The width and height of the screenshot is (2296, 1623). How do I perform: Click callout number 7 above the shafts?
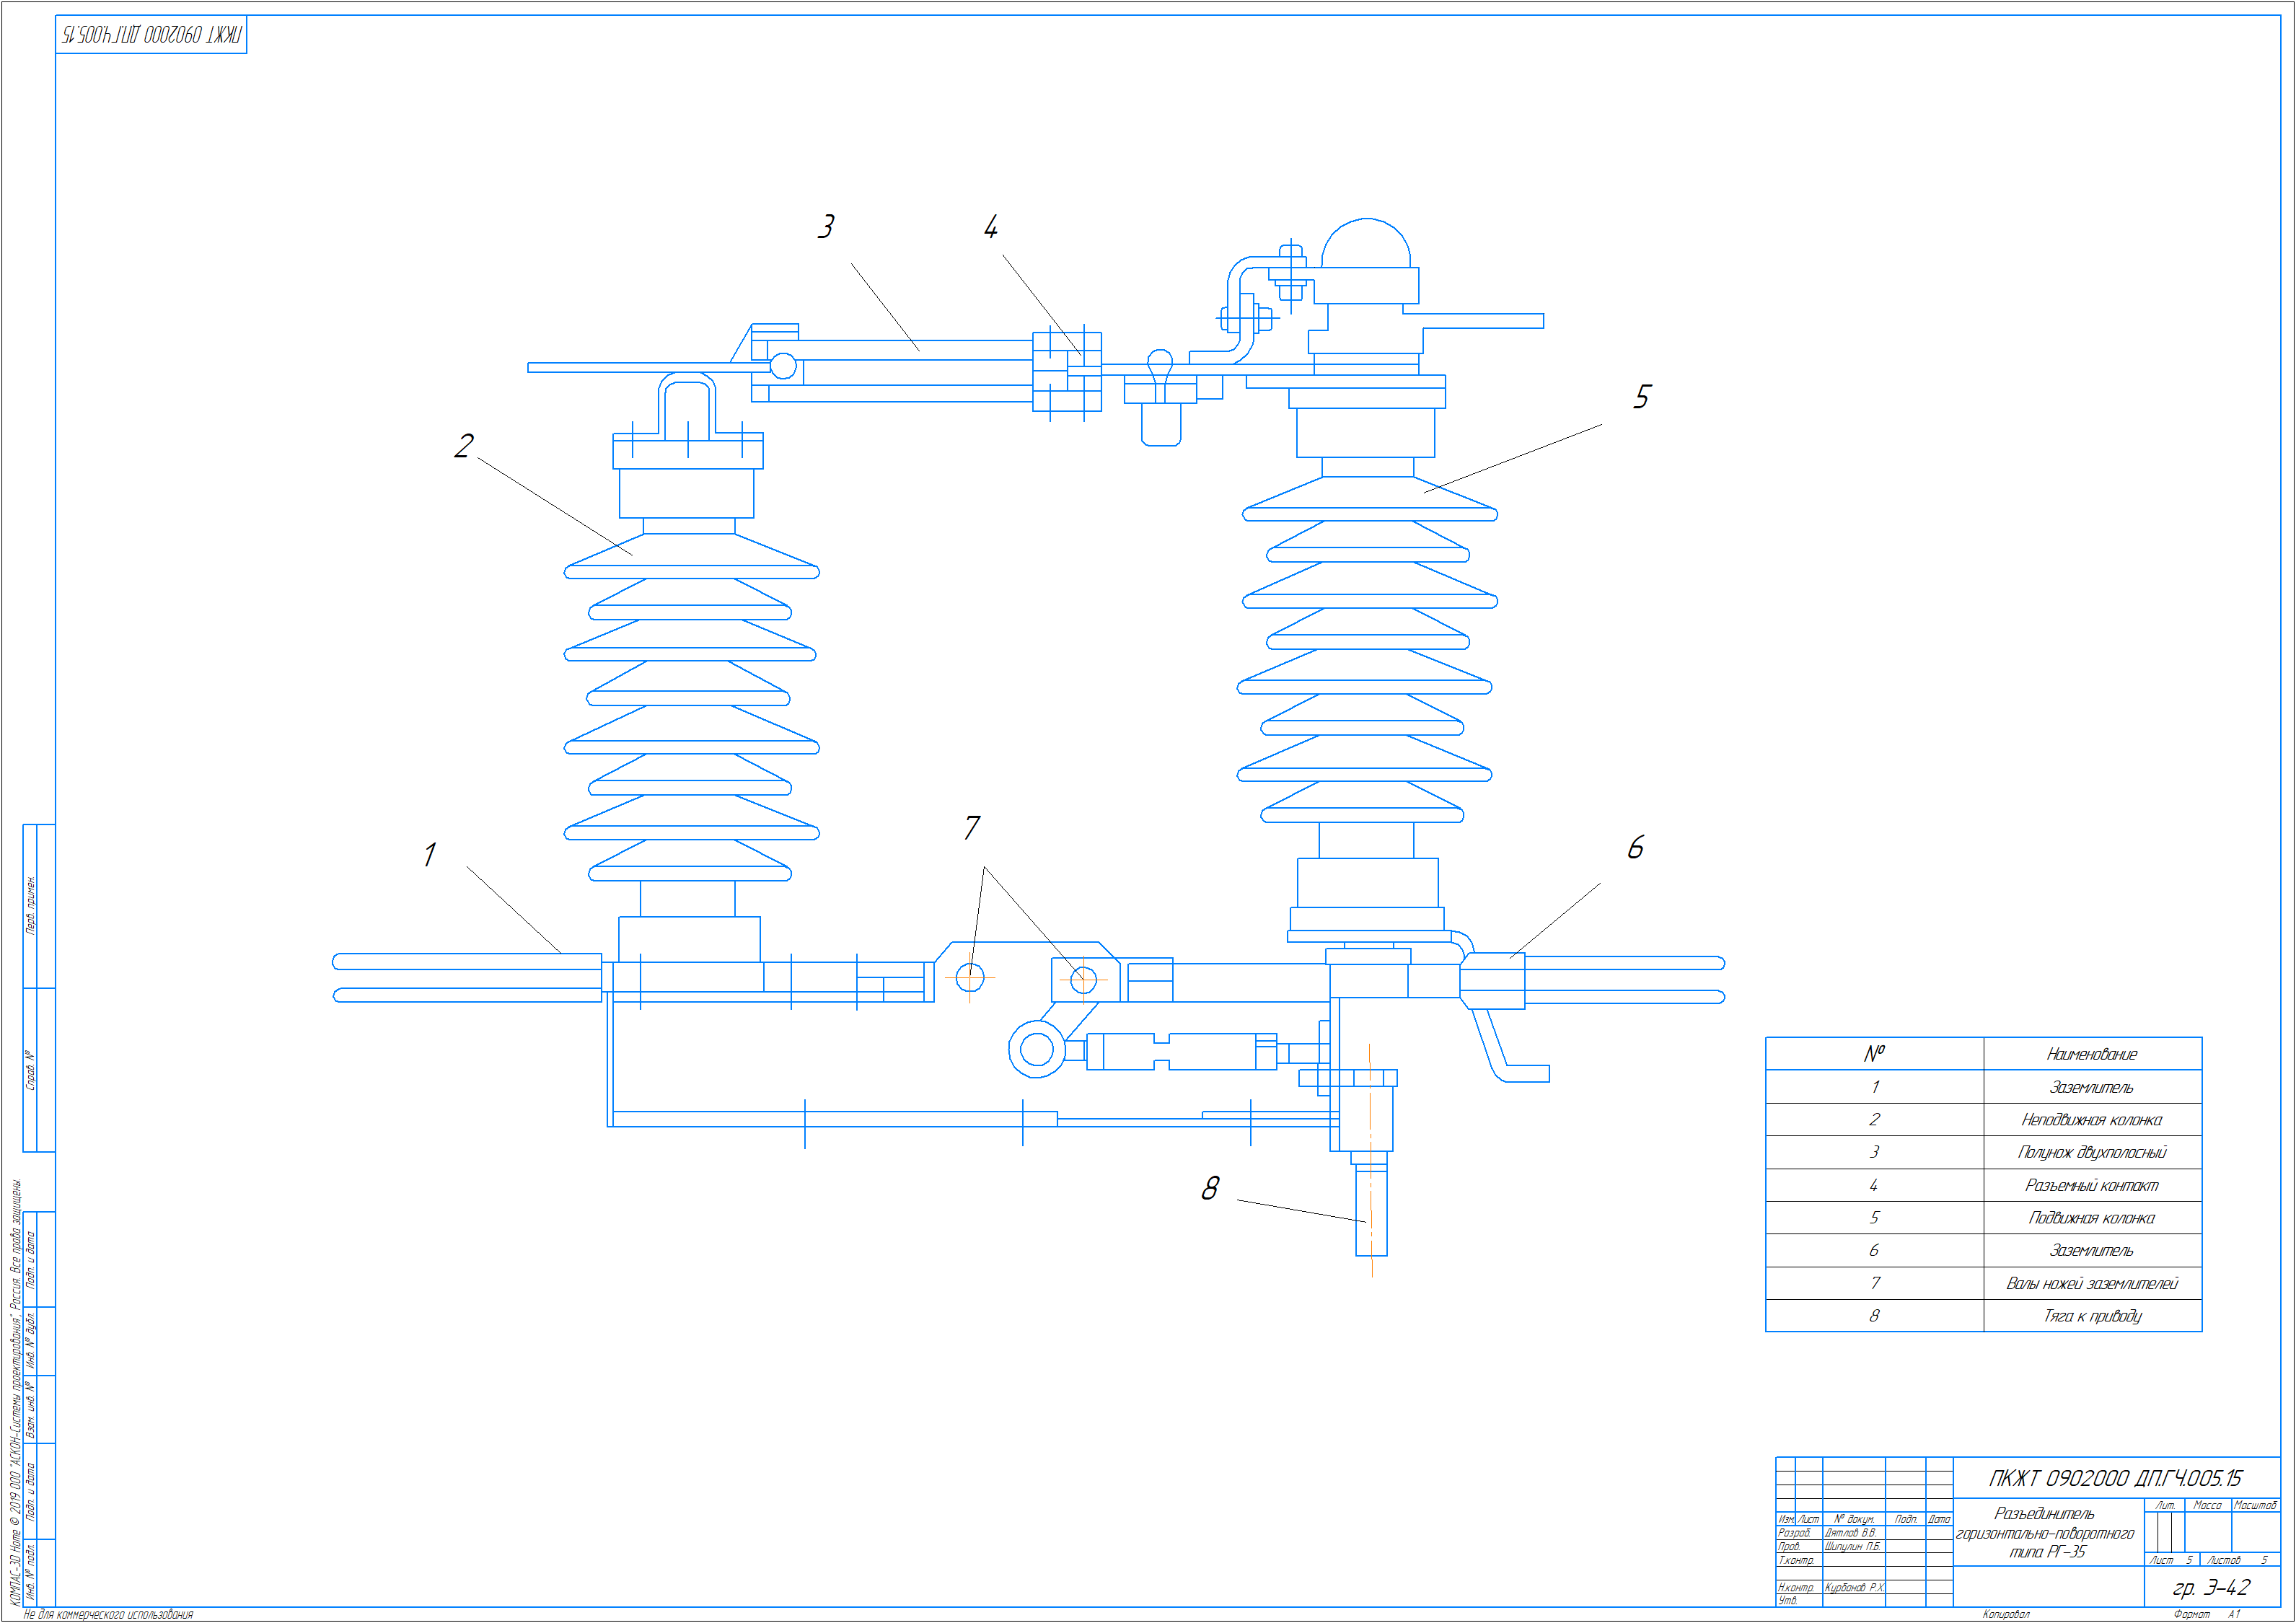[972, 828]
